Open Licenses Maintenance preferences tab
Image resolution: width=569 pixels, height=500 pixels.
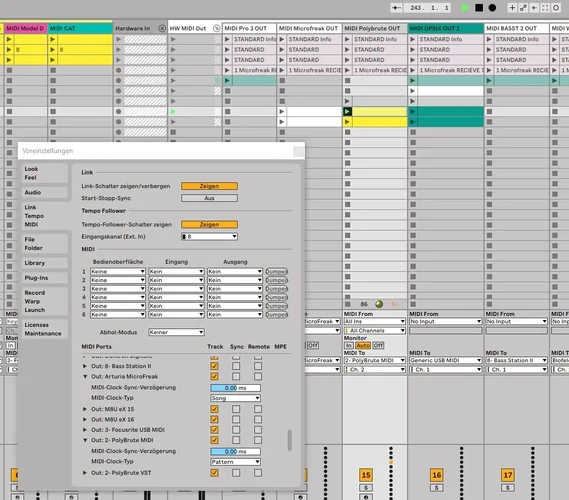(x=44, y=329)
